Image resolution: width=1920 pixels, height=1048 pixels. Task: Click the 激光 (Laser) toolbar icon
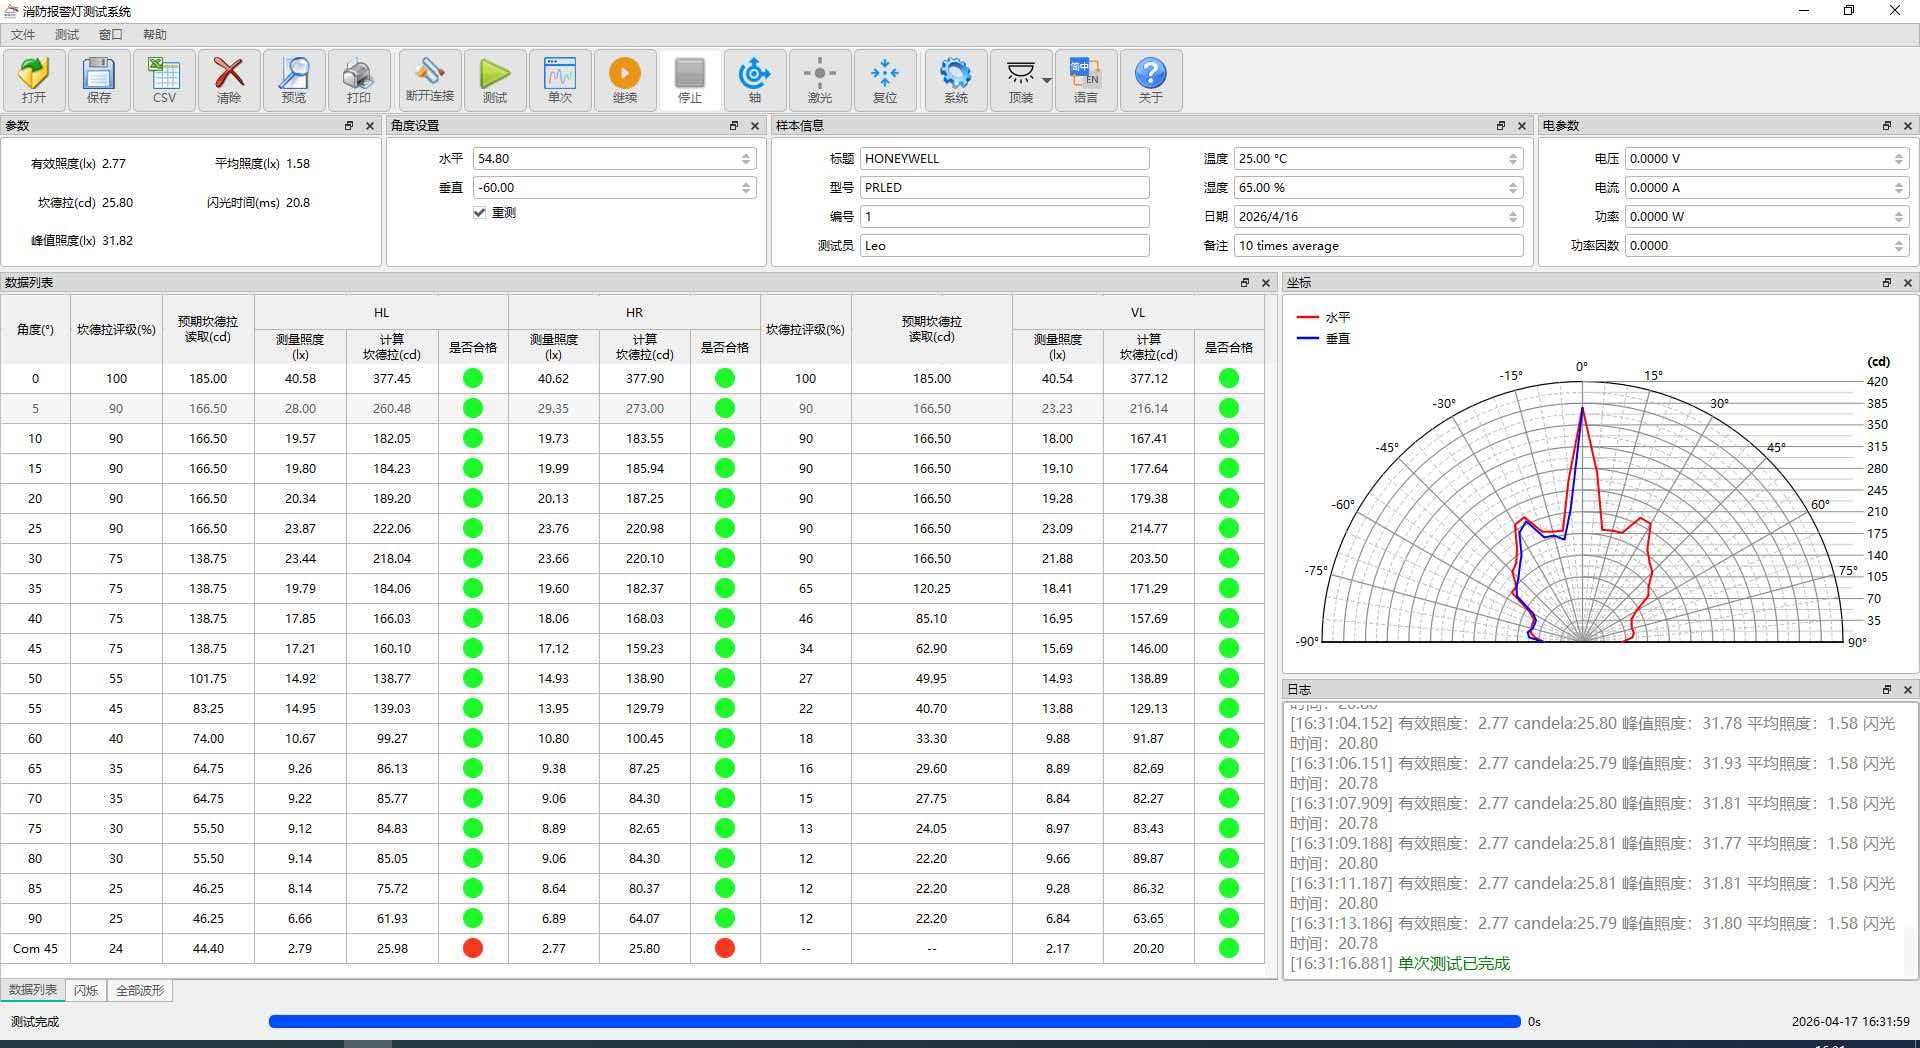820,80
